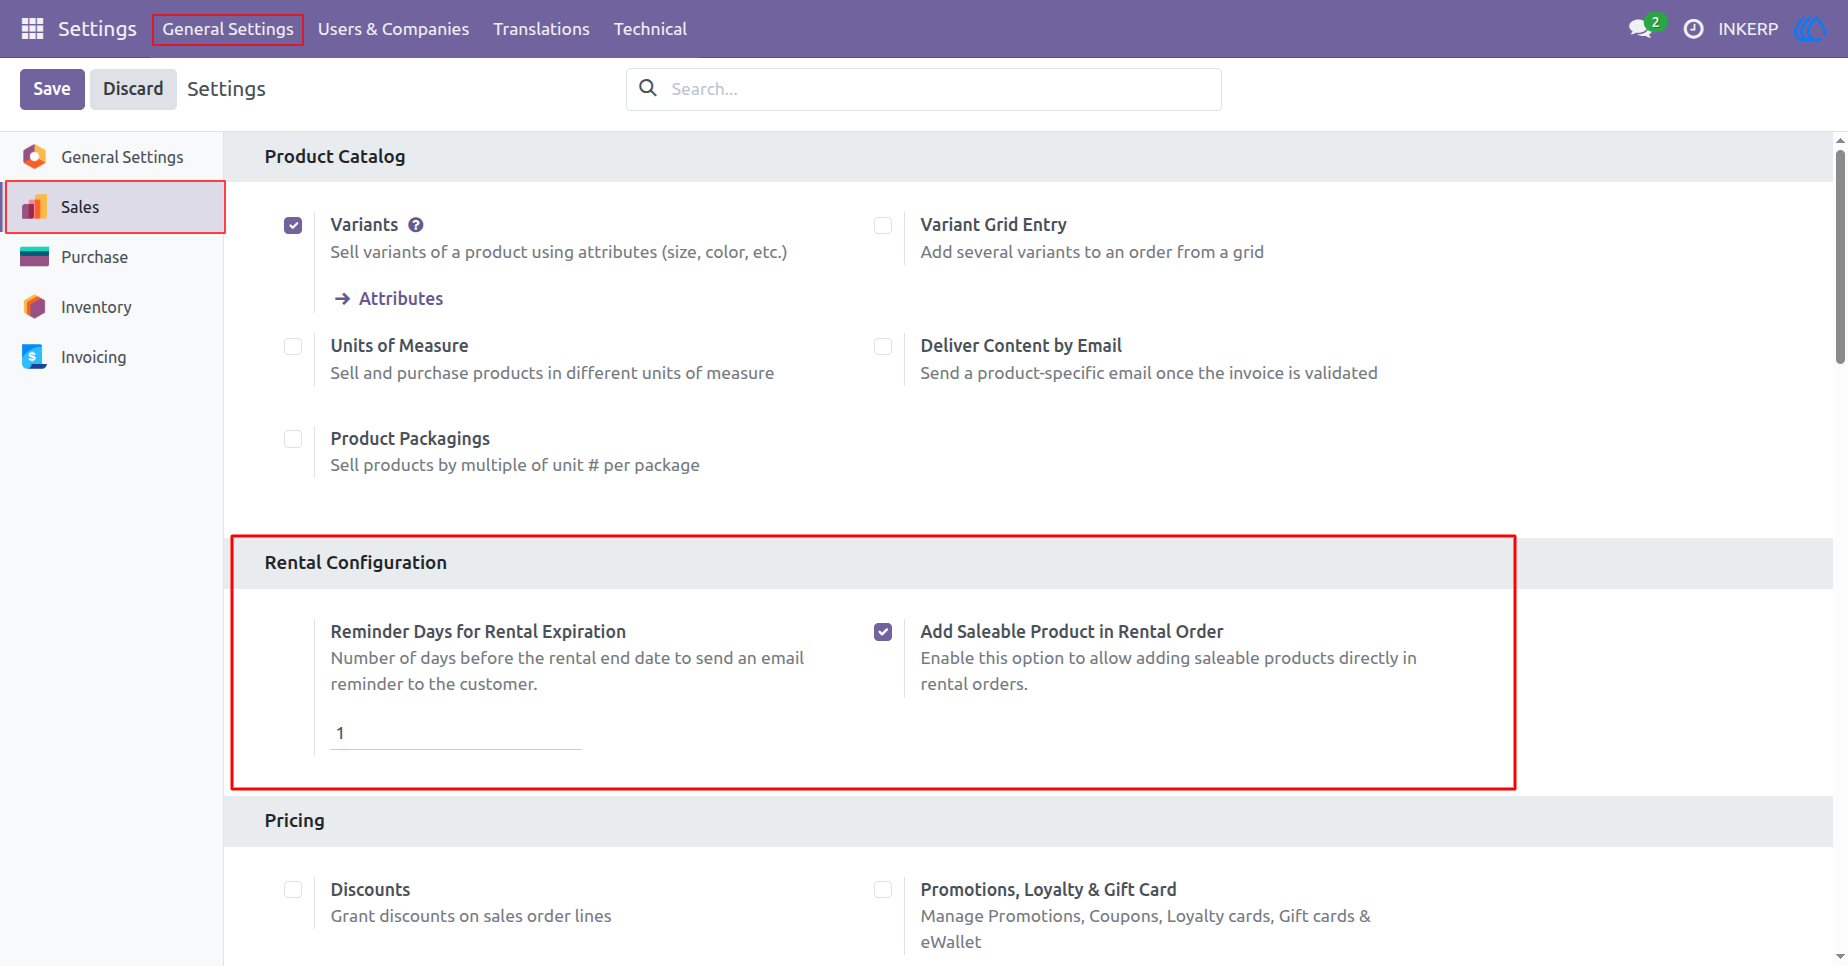The width and height of the screenshot is (1848, 966).
Task: Click the General Settings hexagon icon
Action: (34, 156)
